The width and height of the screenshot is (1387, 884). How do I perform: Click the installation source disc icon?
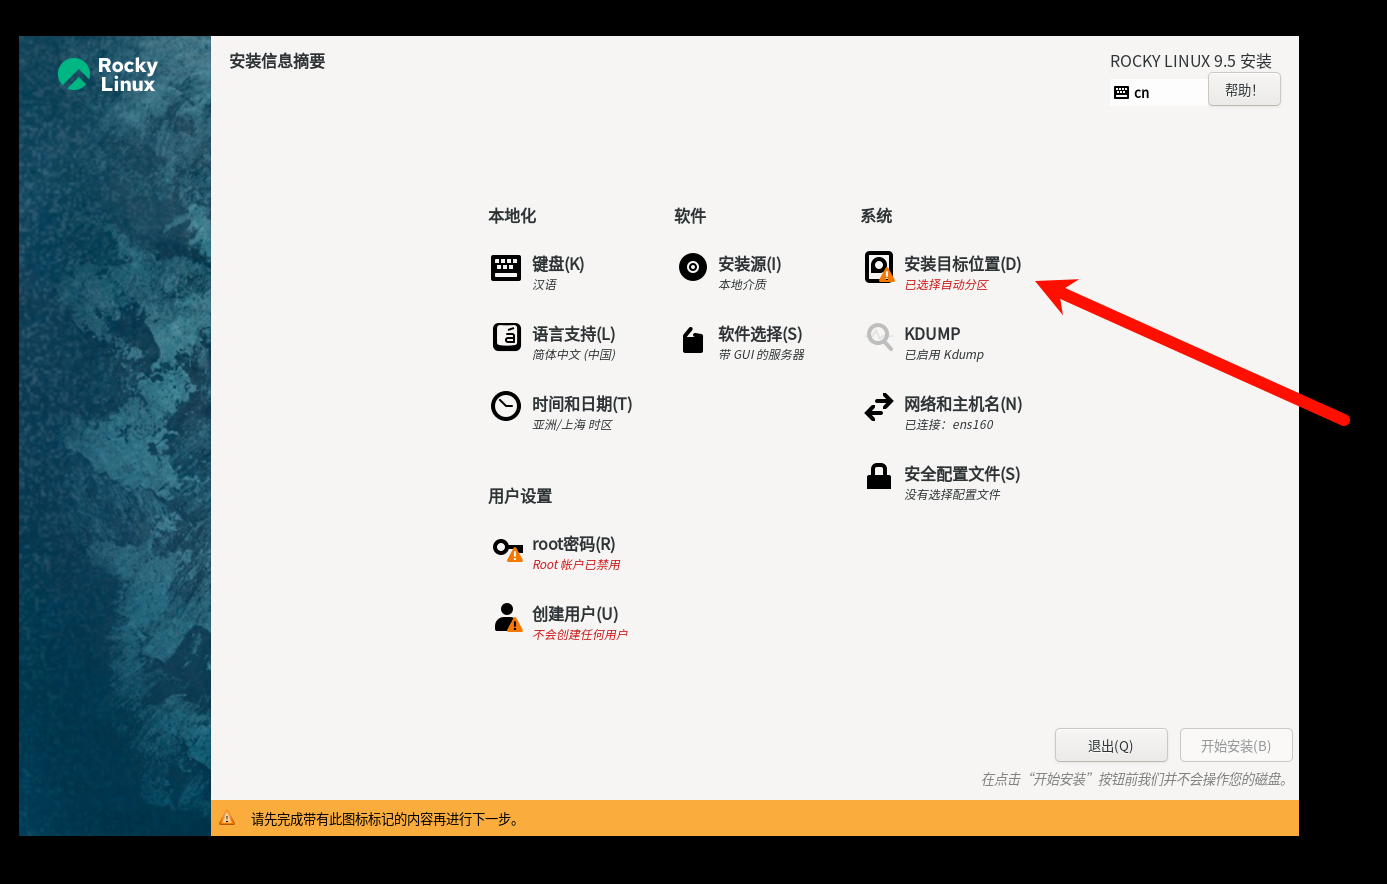point(693,267)
